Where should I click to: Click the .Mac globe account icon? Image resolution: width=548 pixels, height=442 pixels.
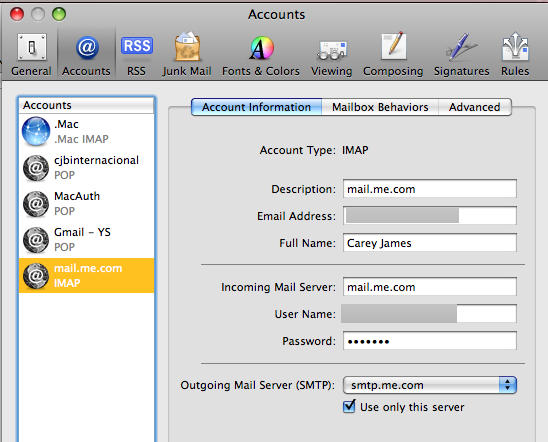tap(36, 131)
